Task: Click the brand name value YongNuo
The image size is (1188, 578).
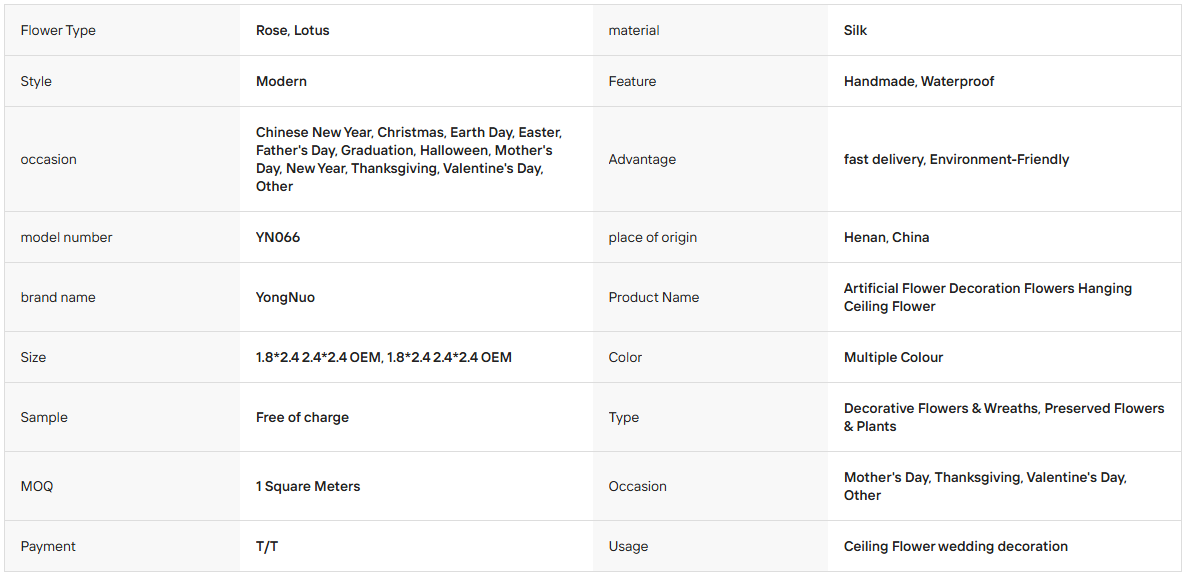Action: 286,297
